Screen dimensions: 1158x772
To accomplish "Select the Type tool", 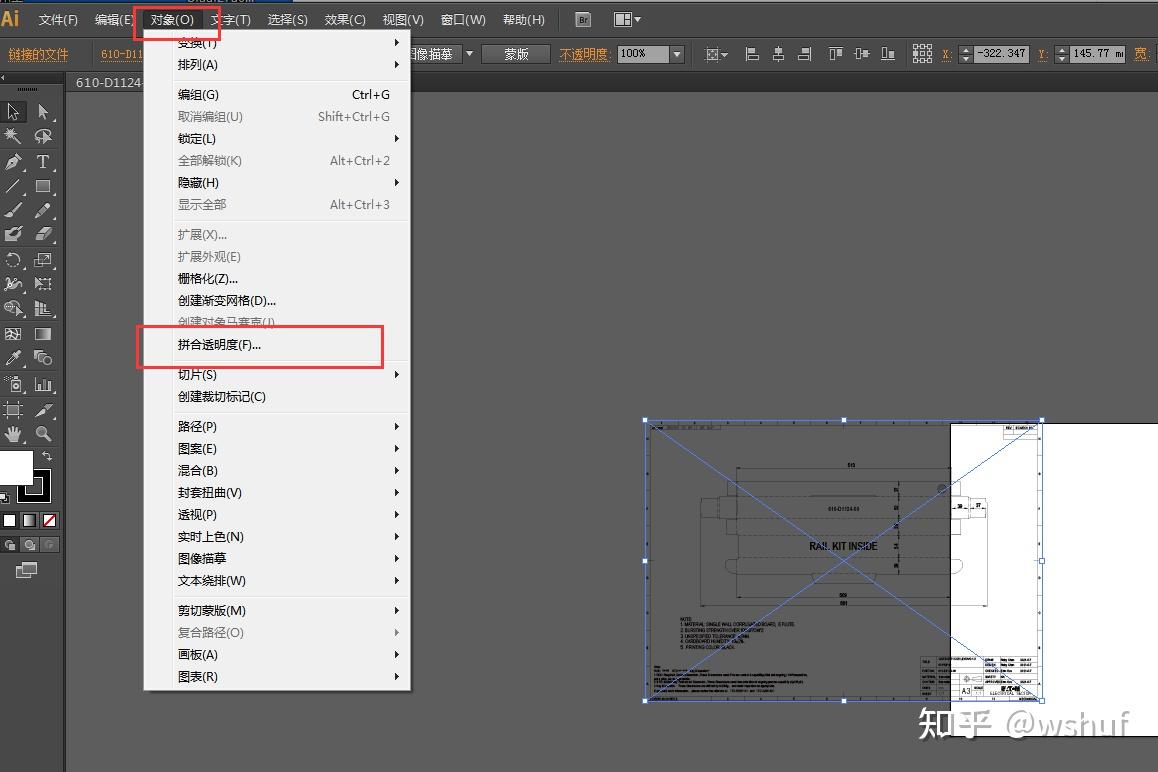I will (x=43, y=161).
